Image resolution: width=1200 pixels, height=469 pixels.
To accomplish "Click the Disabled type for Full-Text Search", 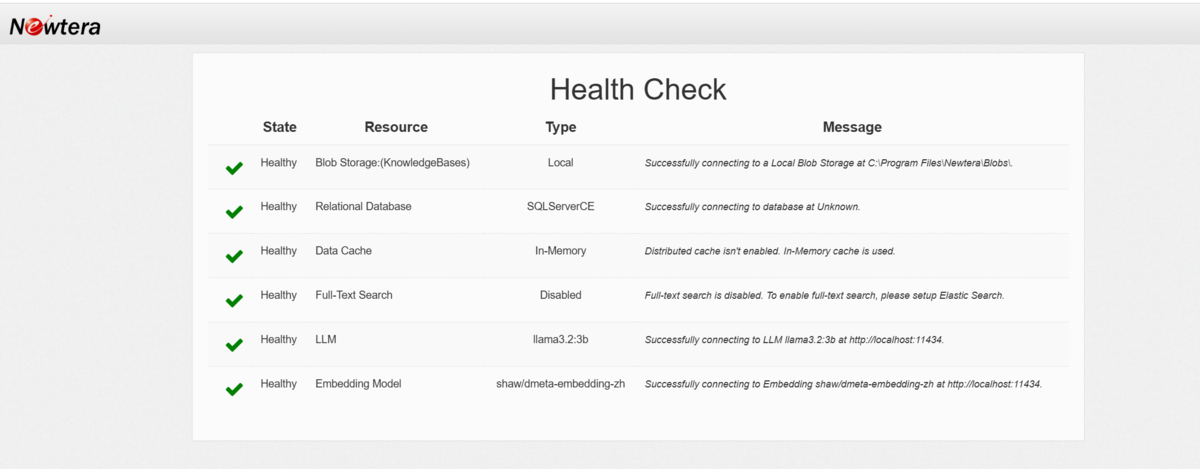I will pyautogui.click(x=560, y=295).
